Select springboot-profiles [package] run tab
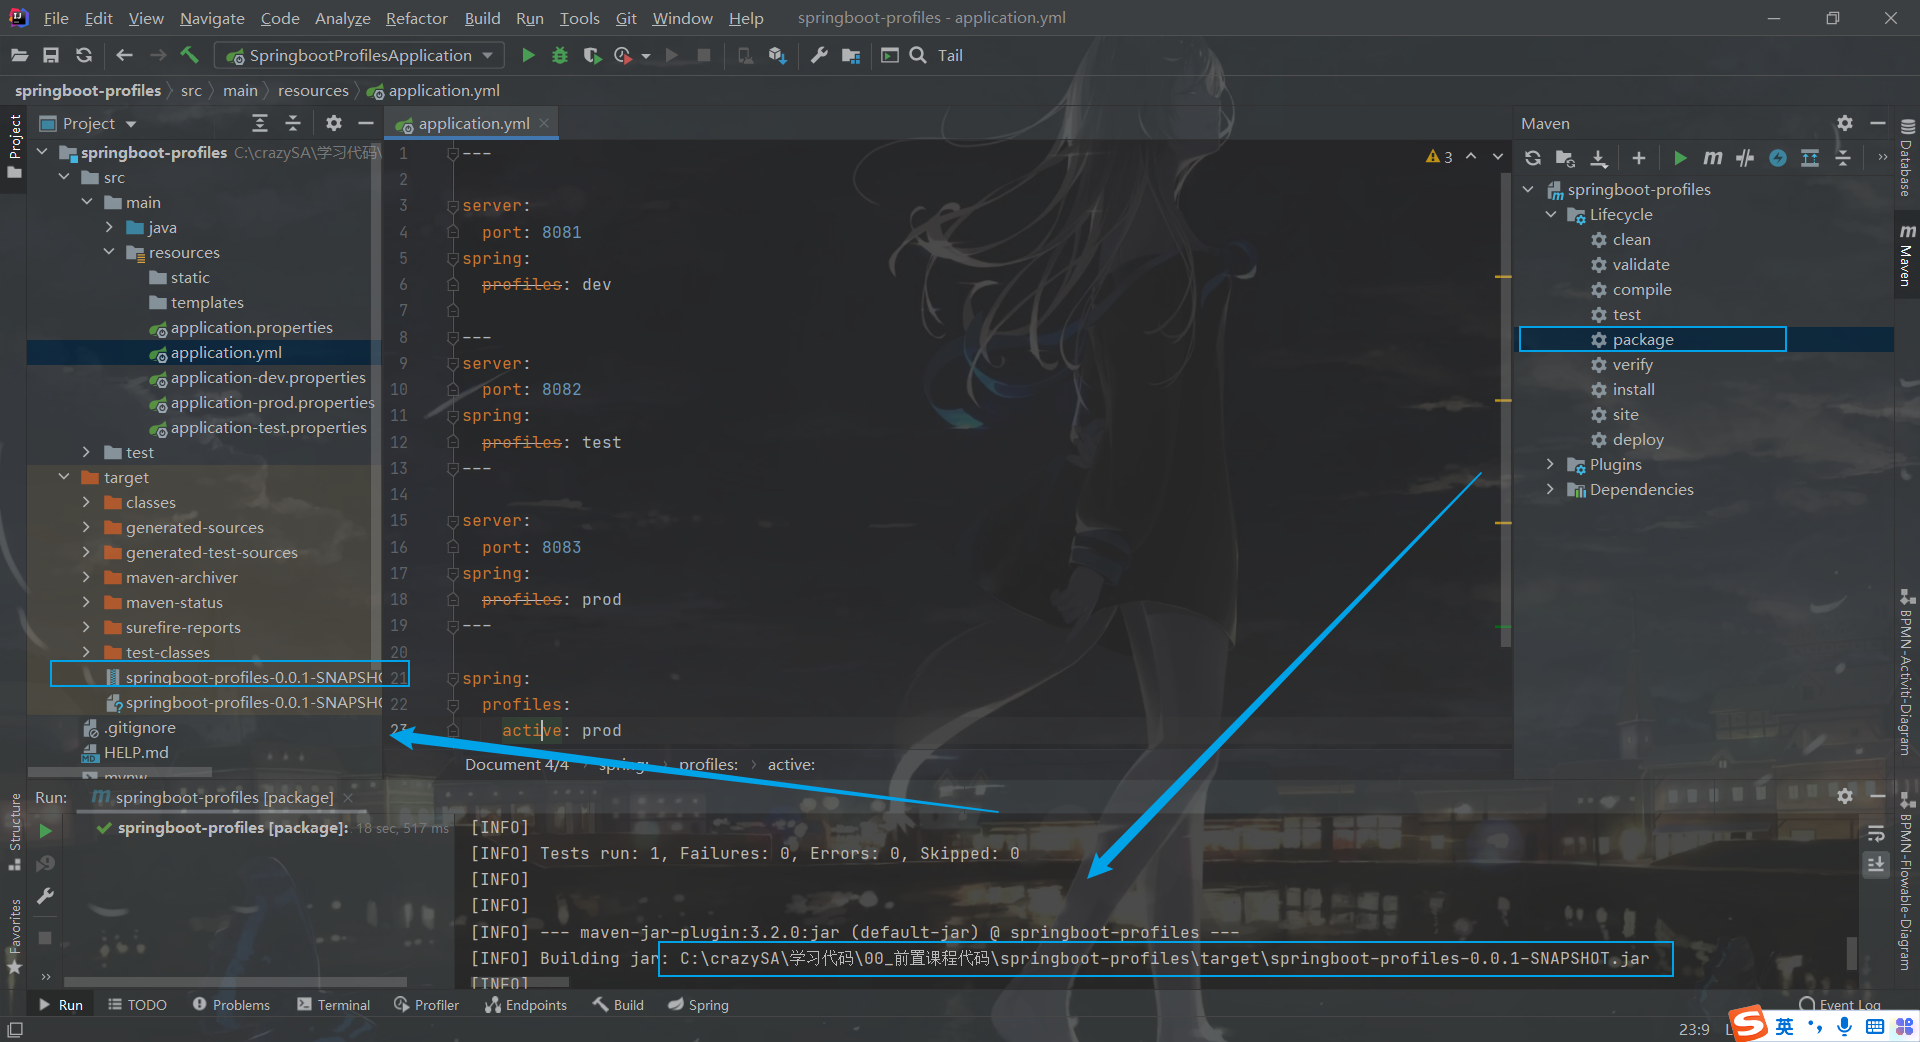The height and width of the screenshot is (1042, 1920). [x=223, y=797]
